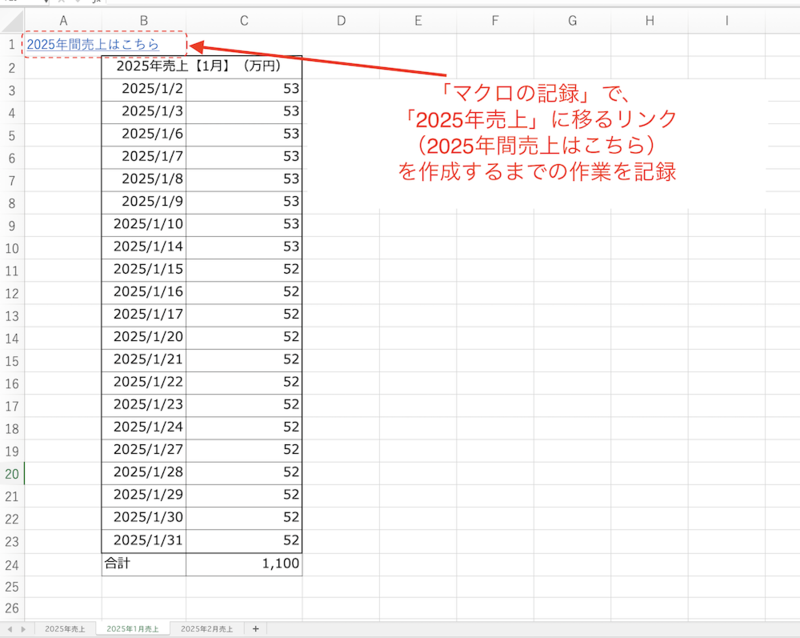Add a new sheet with plus button
Image resolution: width=800 pixels, height=638 pixels.
pyautogui.click(x=256, y=629)
